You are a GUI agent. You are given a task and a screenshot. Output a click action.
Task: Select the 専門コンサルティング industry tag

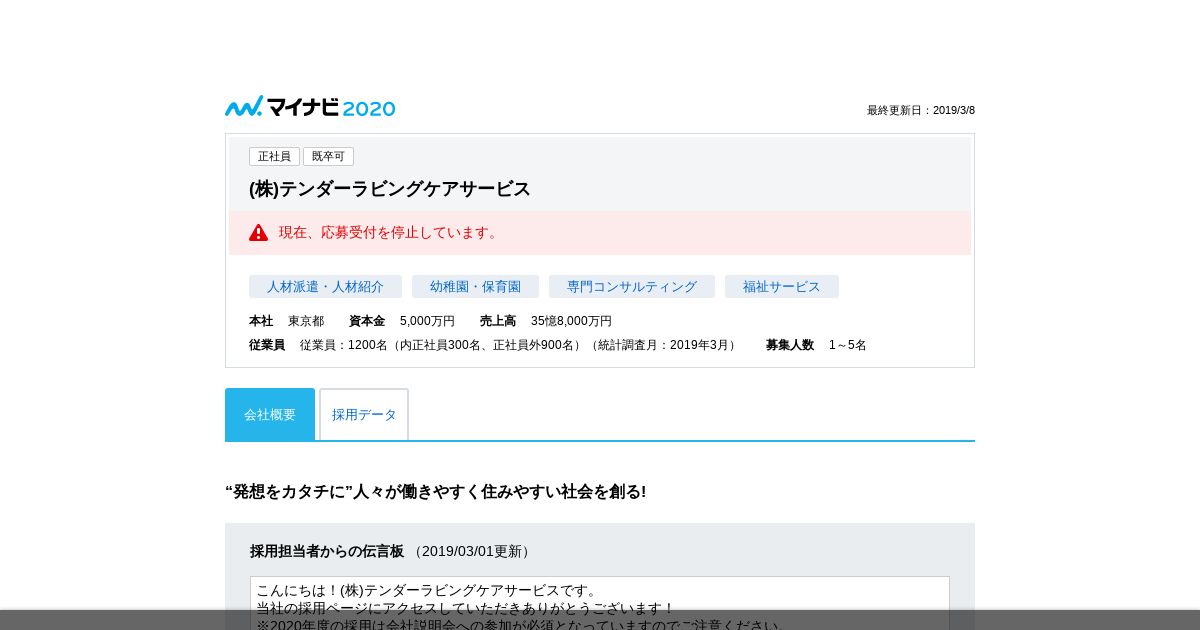pyautogui.click(x=632, y=286)
